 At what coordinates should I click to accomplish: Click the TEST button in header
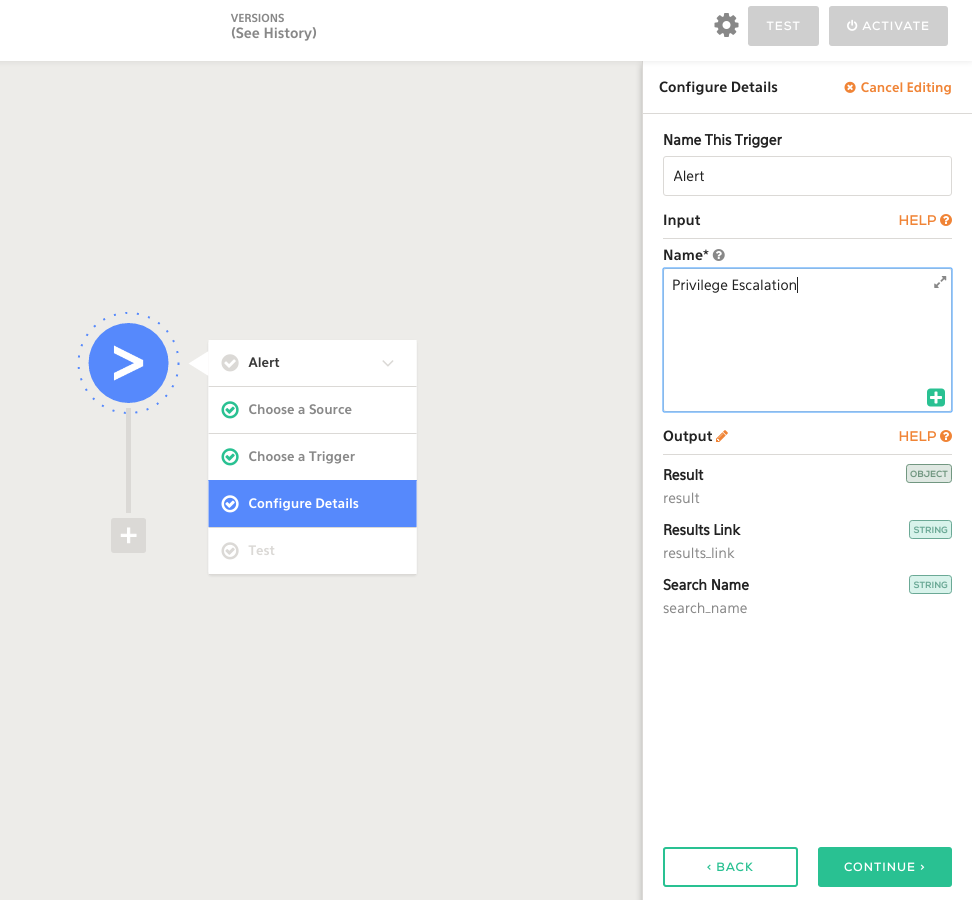click(x=783, y=26)
